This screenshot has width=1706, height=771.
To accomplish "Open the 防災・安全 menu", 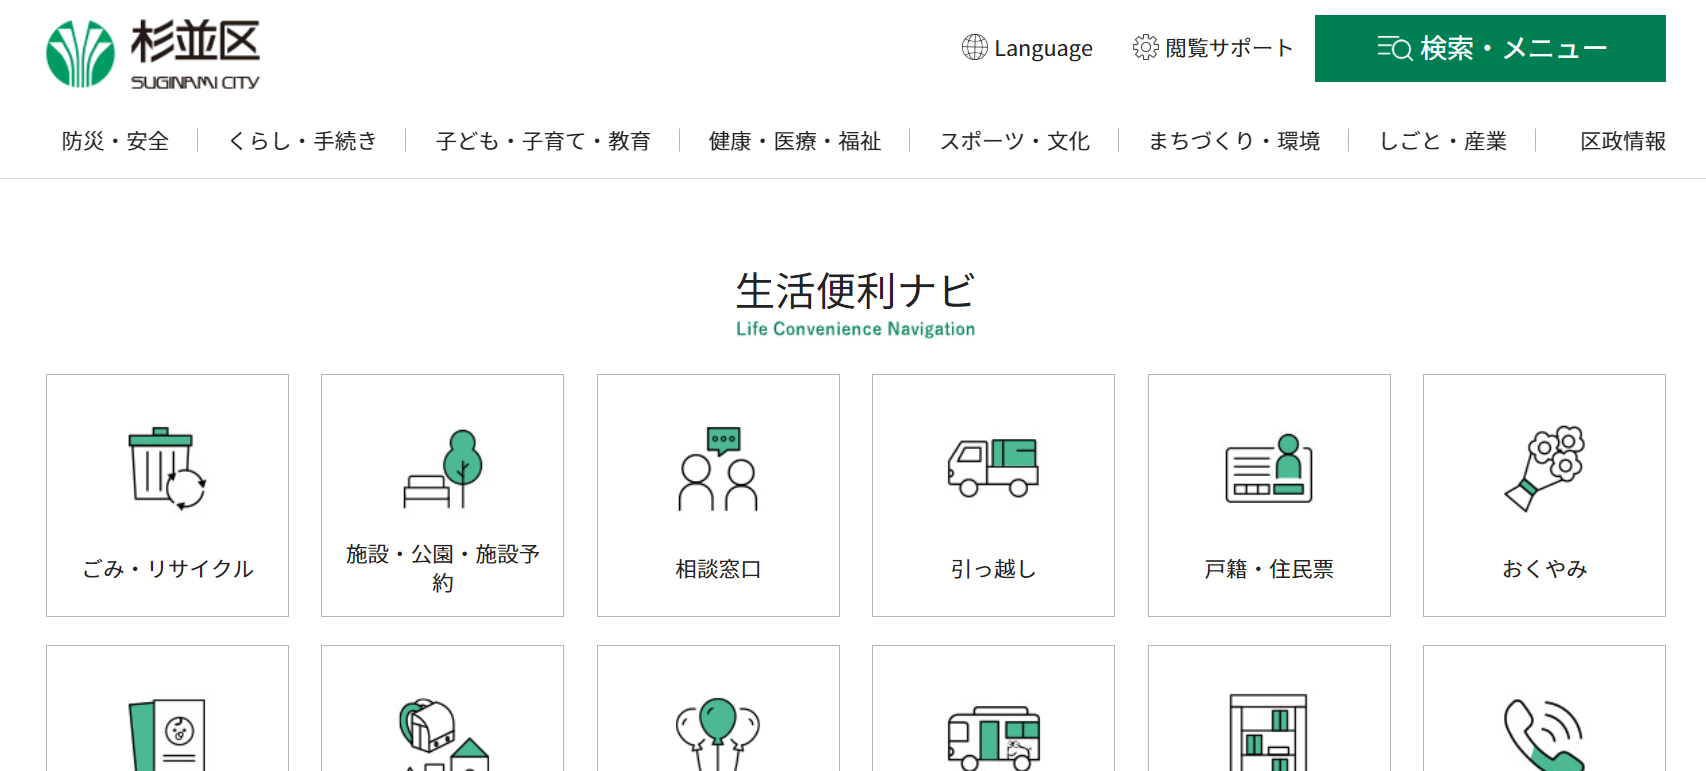I will (115, 141).
